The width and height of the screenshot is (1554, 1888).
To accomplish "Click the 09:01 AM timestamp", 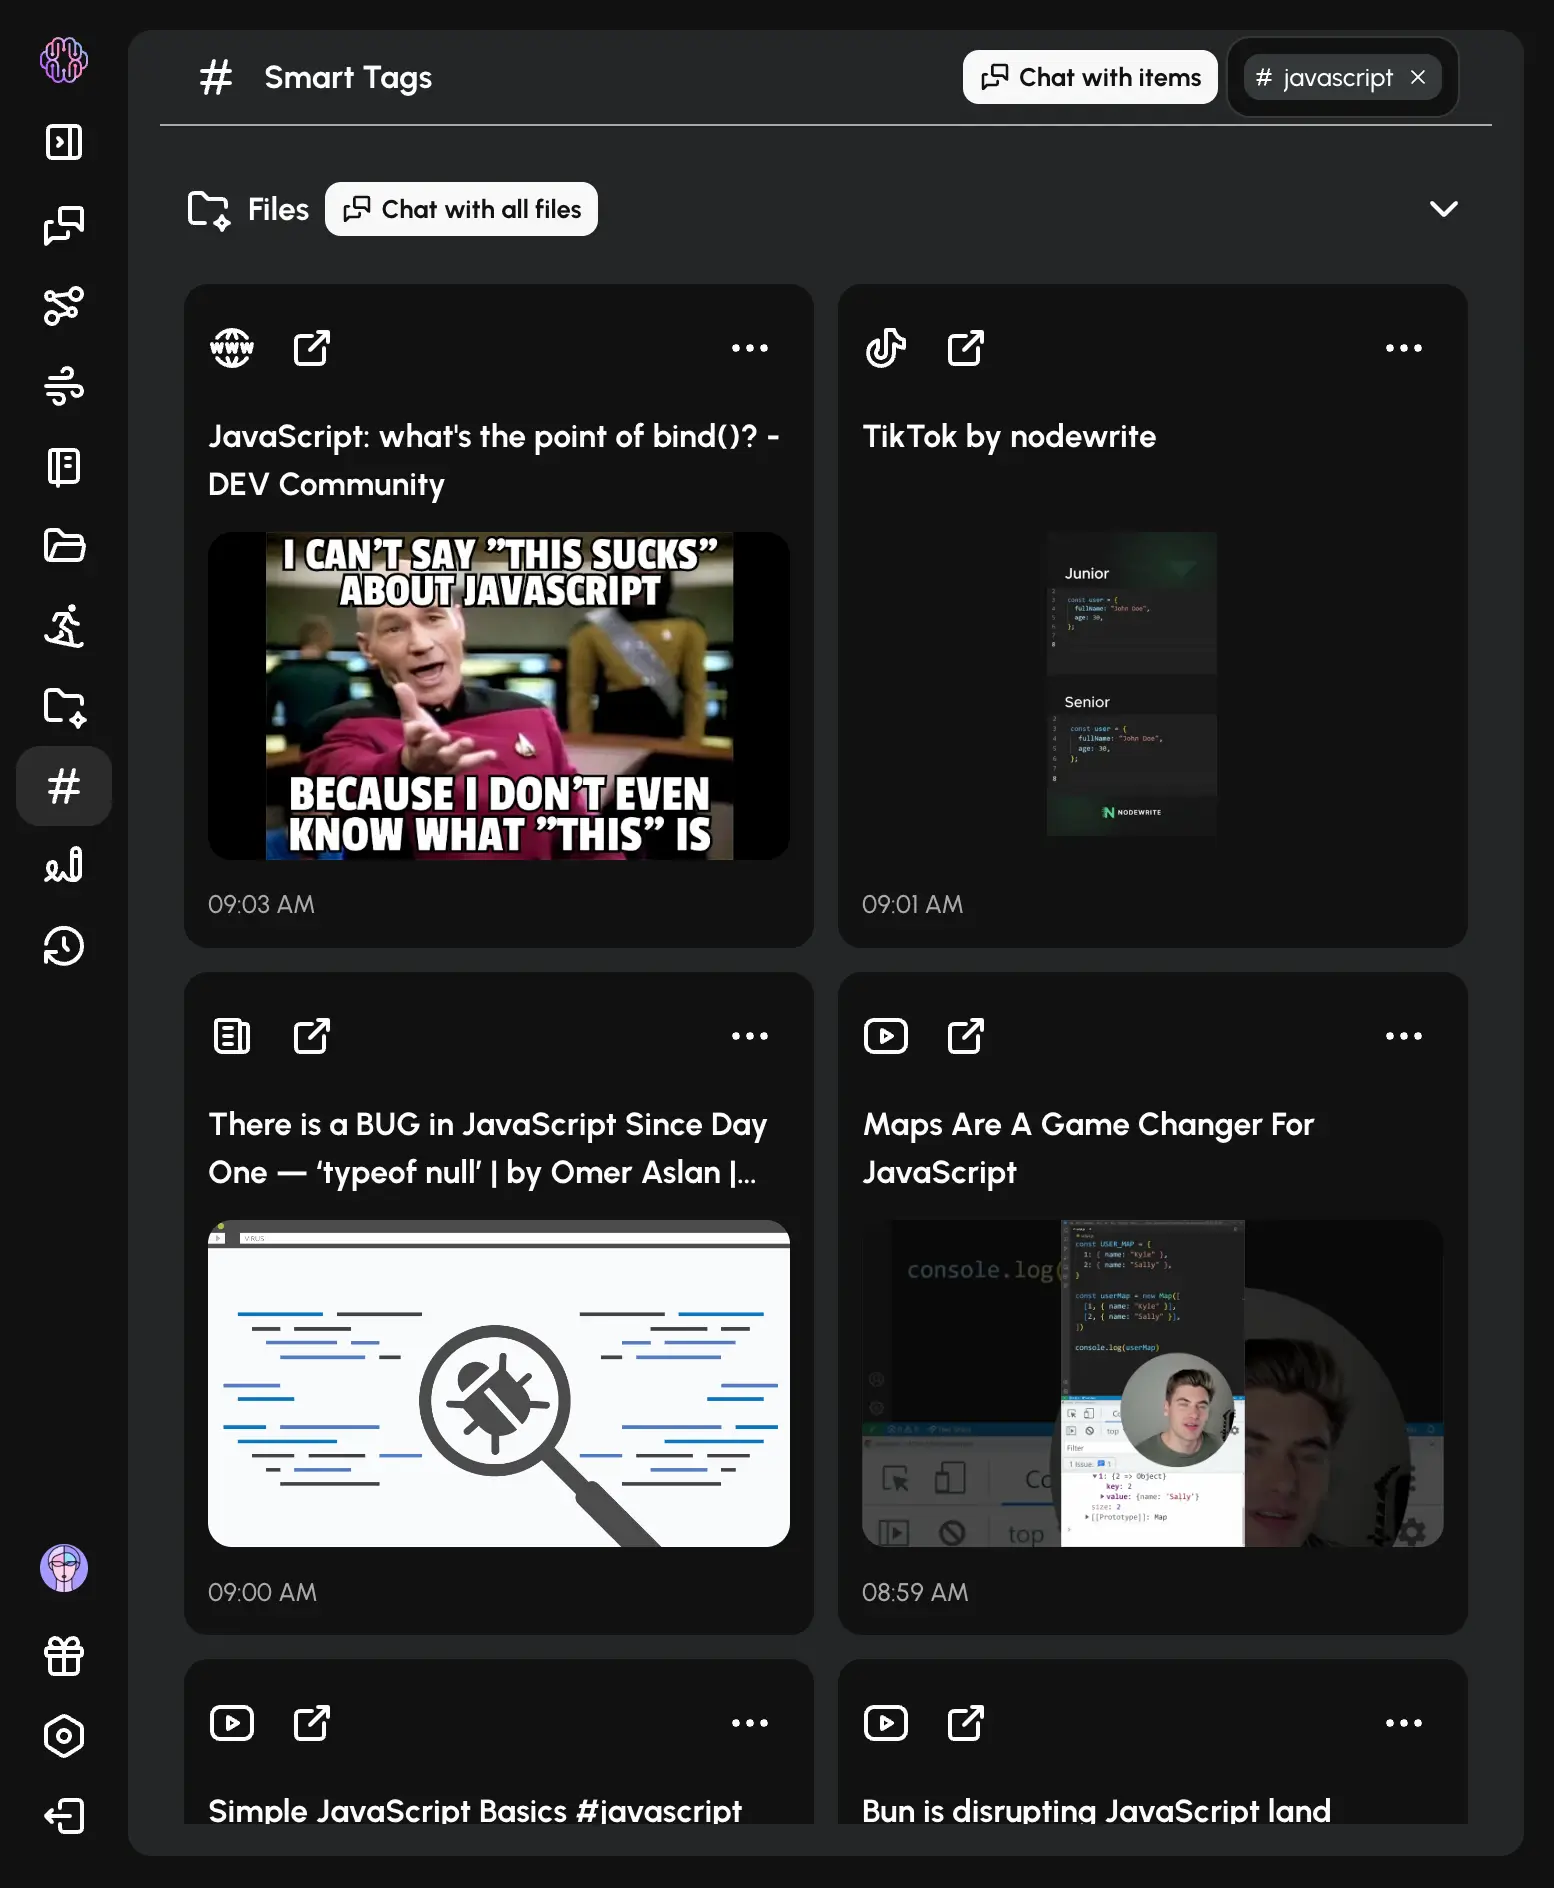I will [x=912, y=904].
